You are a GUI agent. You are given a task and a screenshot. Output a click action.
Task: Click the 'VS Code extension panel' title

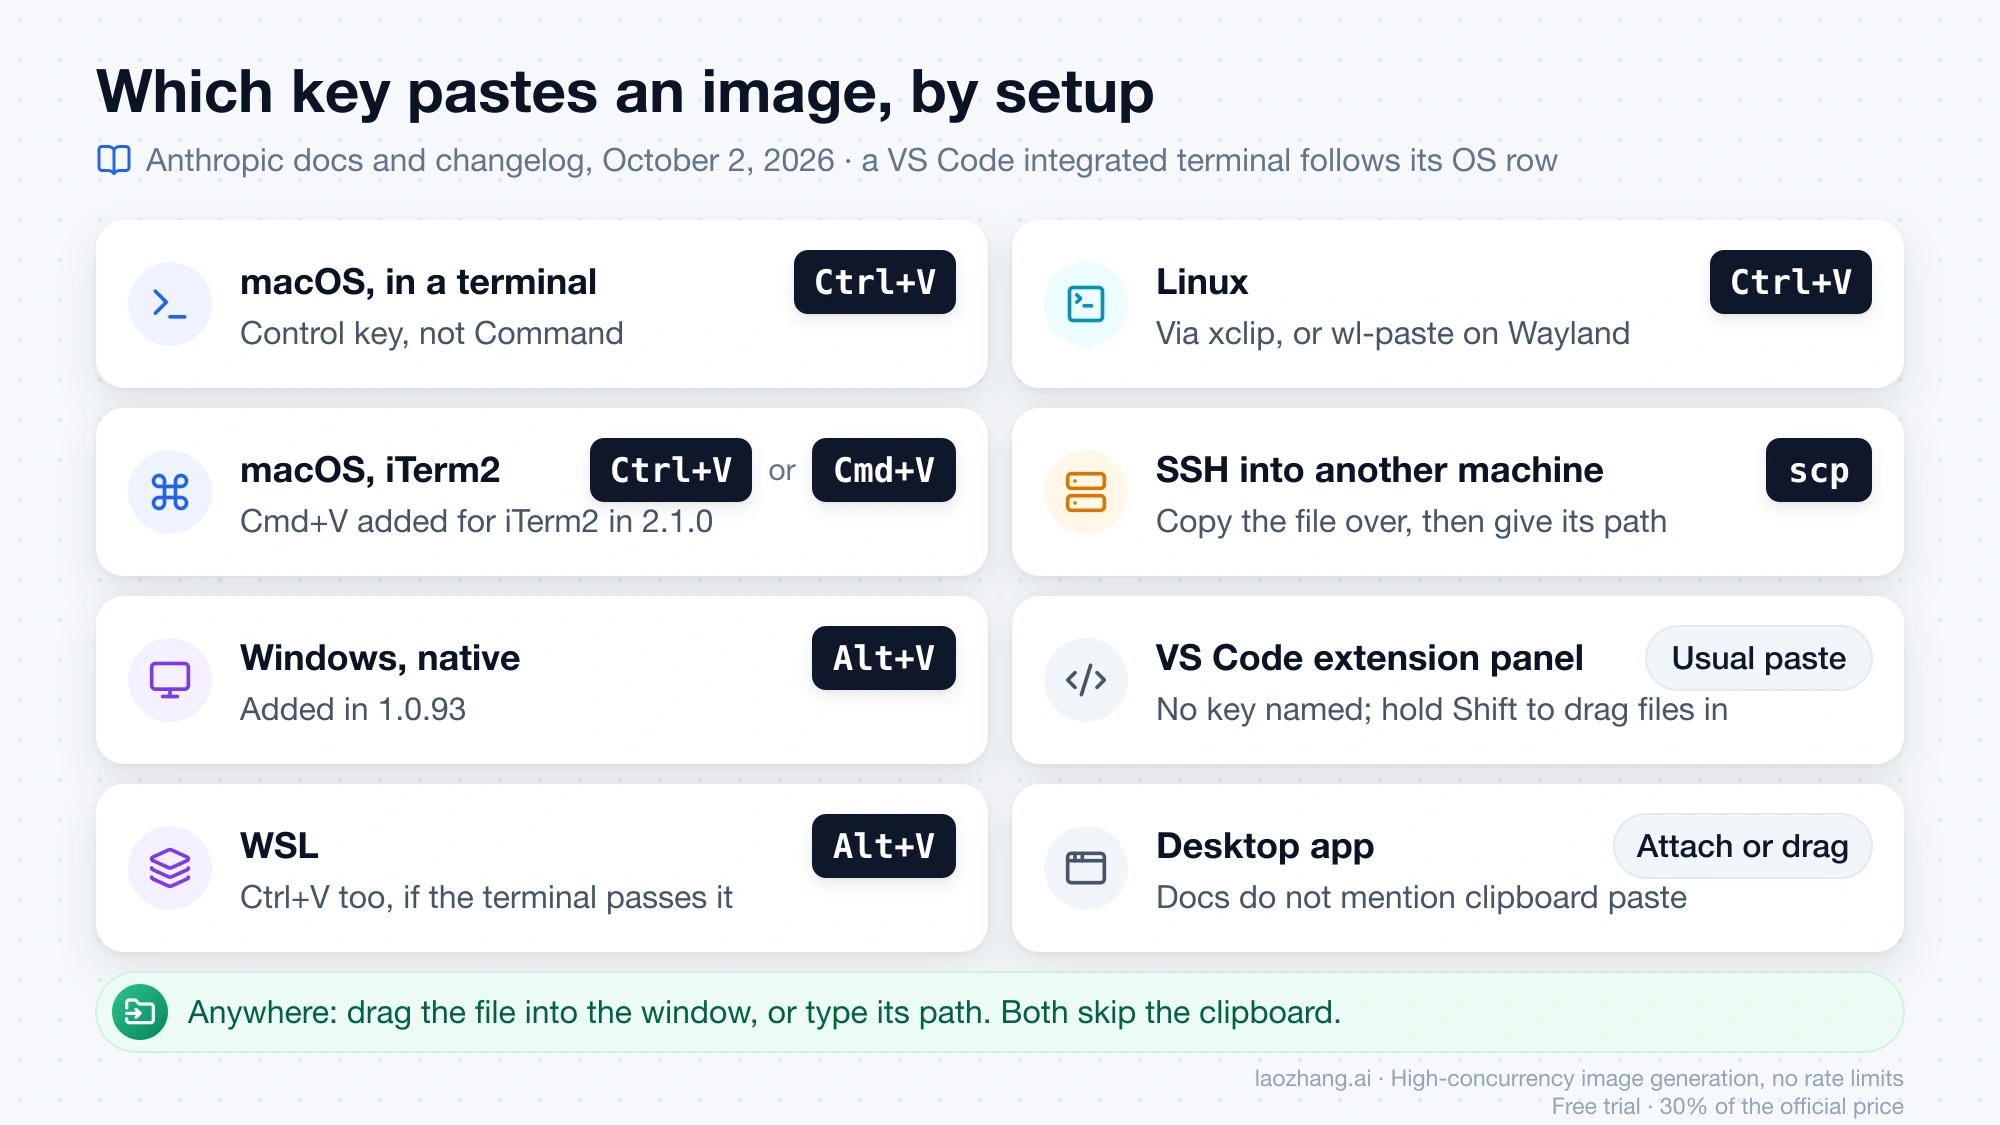(1369, 658)
